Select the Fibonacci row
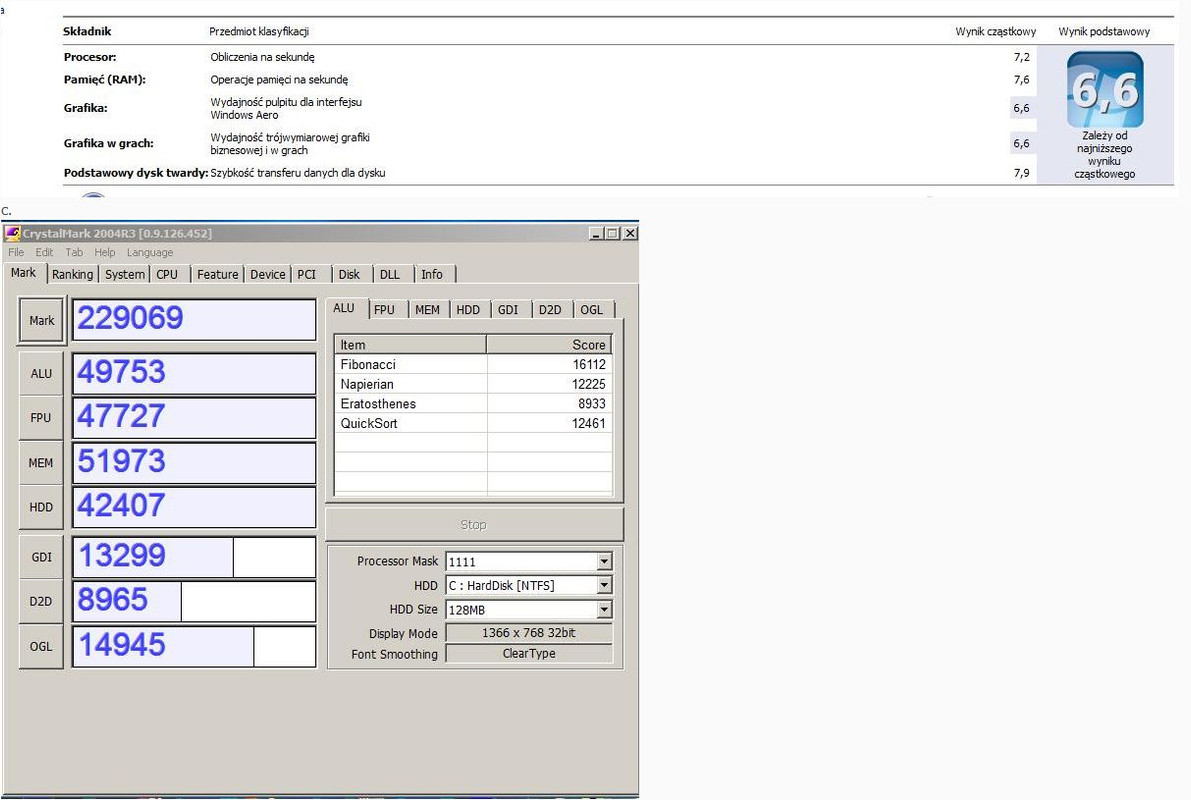The width and height of the screenshot is (1191, 800). click(x=473, y=365)
